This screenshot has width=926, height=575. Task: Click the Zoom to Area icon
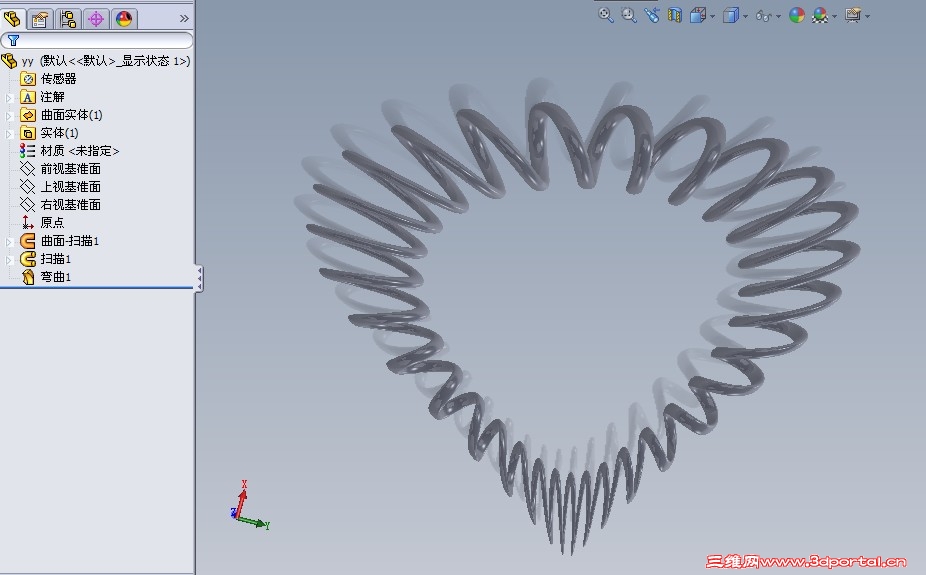(628, 15)
